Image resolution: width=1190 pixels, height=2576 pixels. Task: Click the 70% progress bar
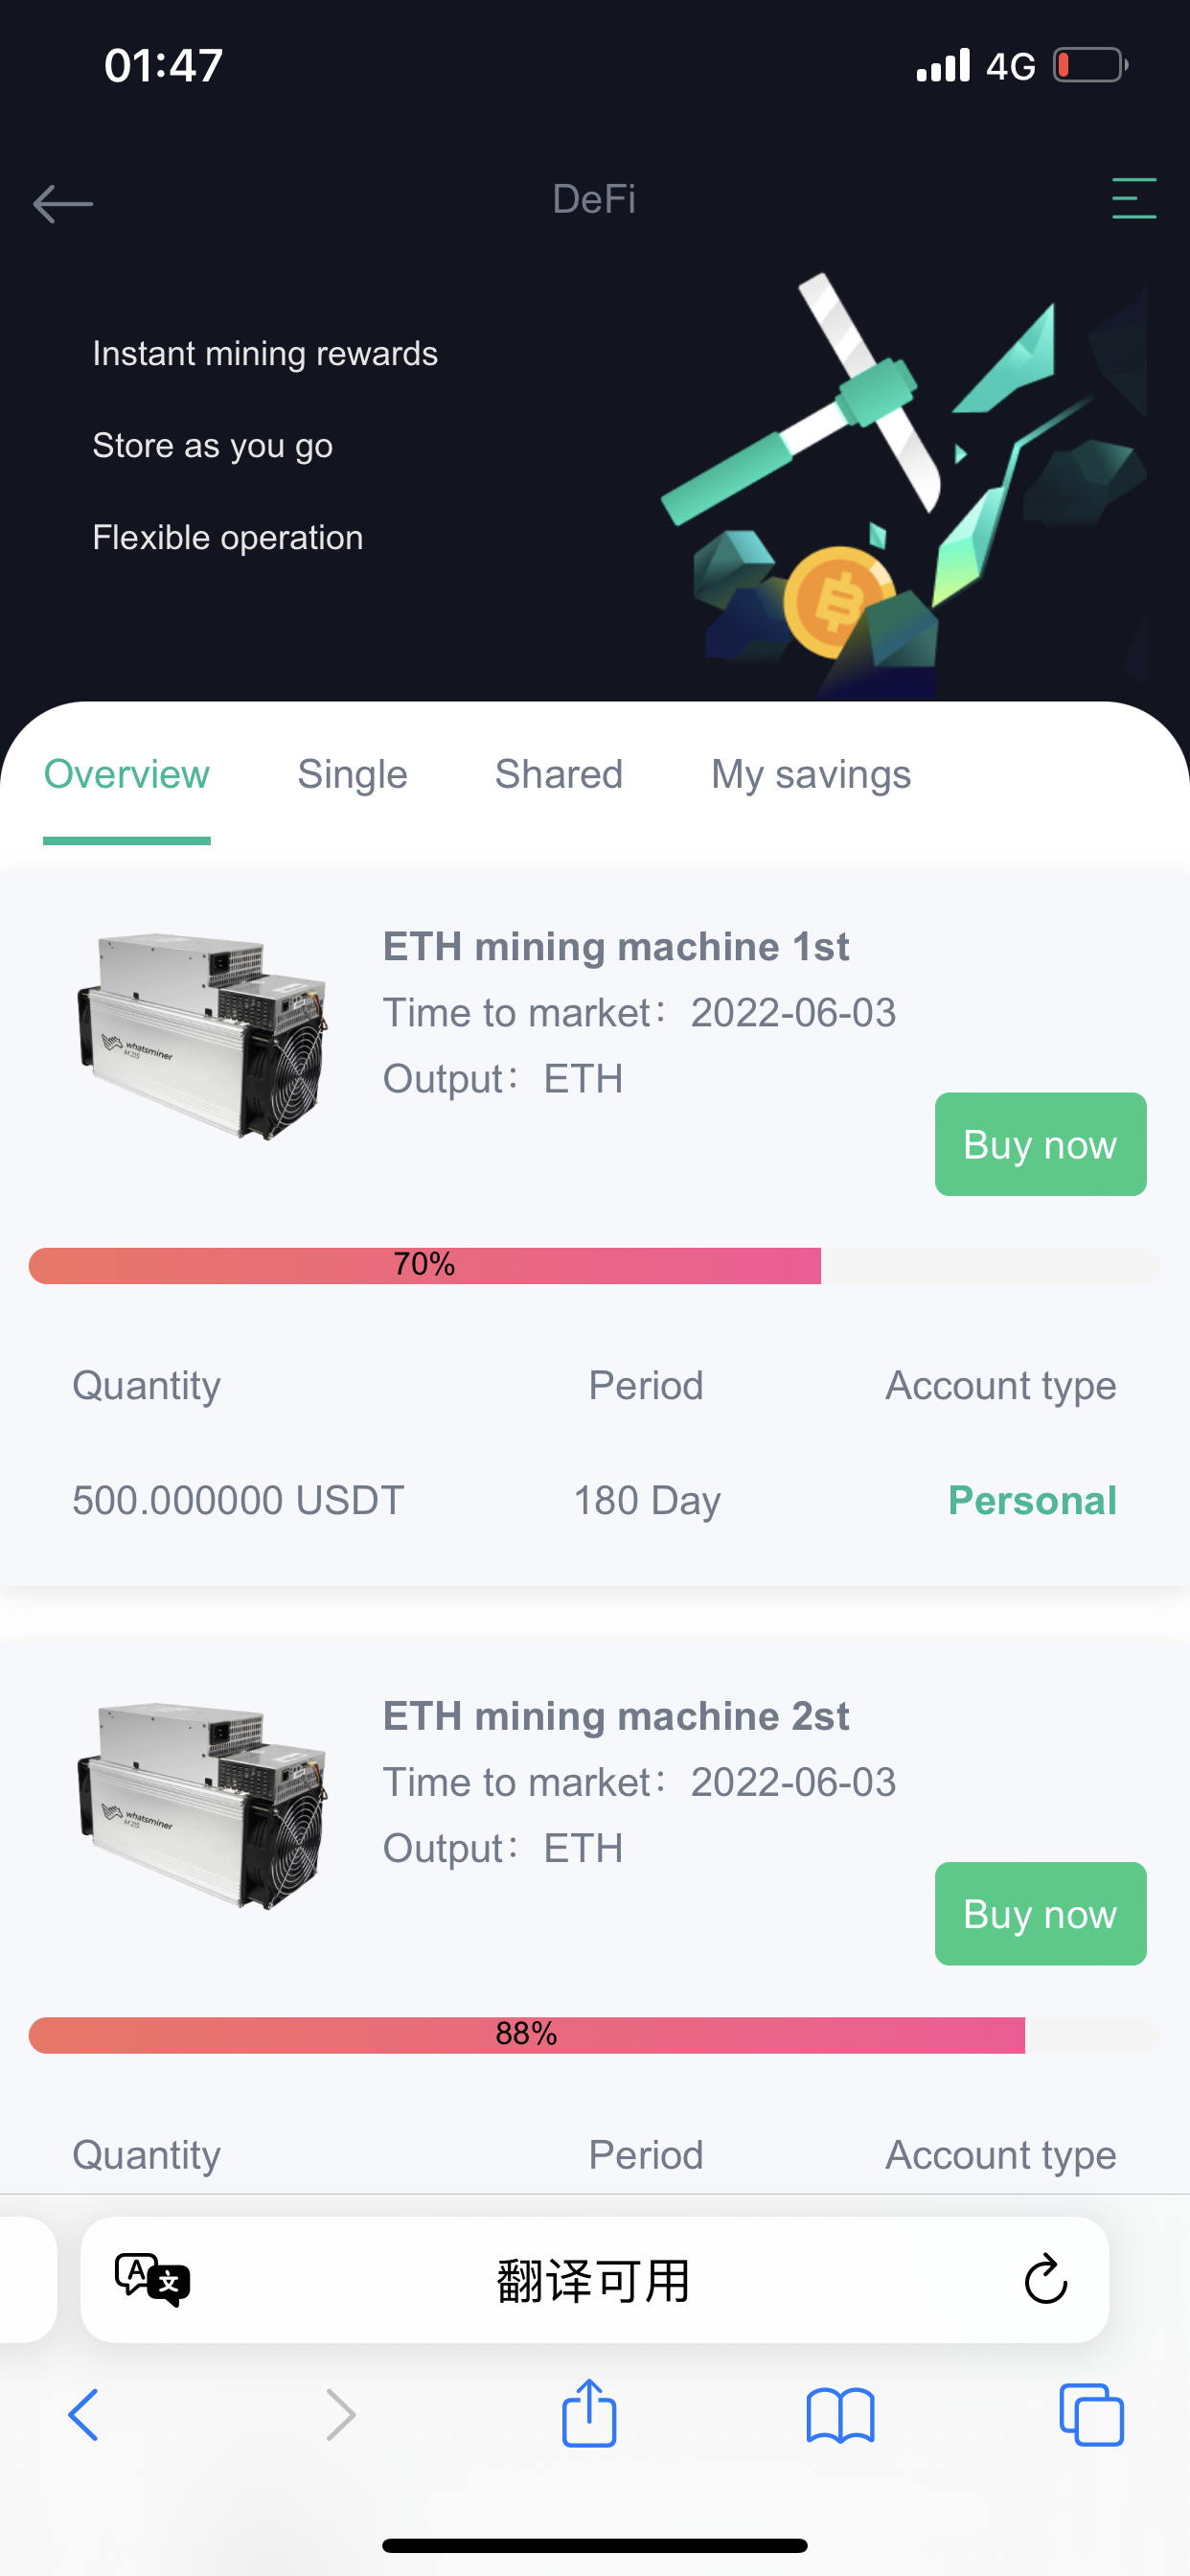coord(594,1265)
